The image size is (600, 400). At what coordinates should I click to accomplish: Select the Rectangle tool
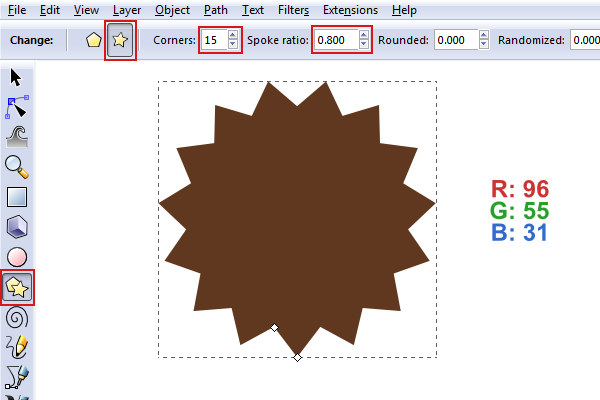(18, 197)
